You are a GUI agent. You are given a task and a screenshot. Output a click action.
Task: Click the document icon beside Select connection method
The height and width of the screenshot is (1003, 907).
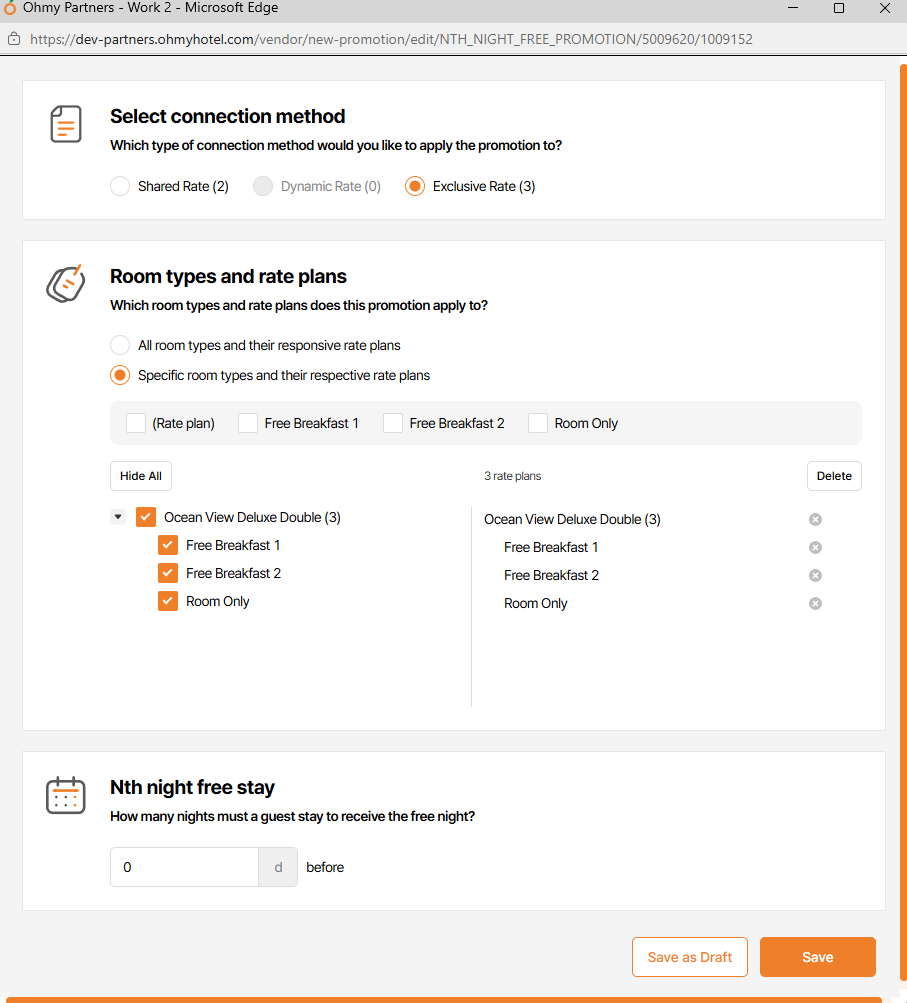pos(66,124)
